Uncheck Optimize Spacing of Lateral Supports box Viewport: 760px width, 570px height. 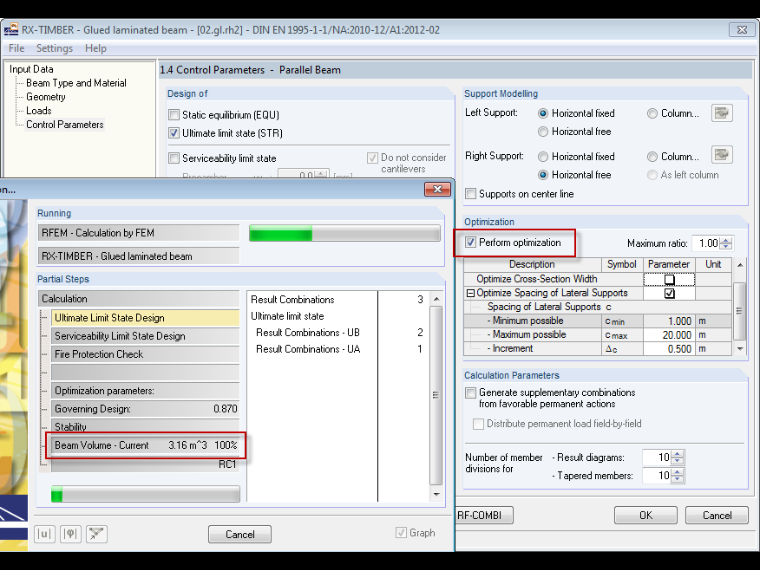pos(669,293)
